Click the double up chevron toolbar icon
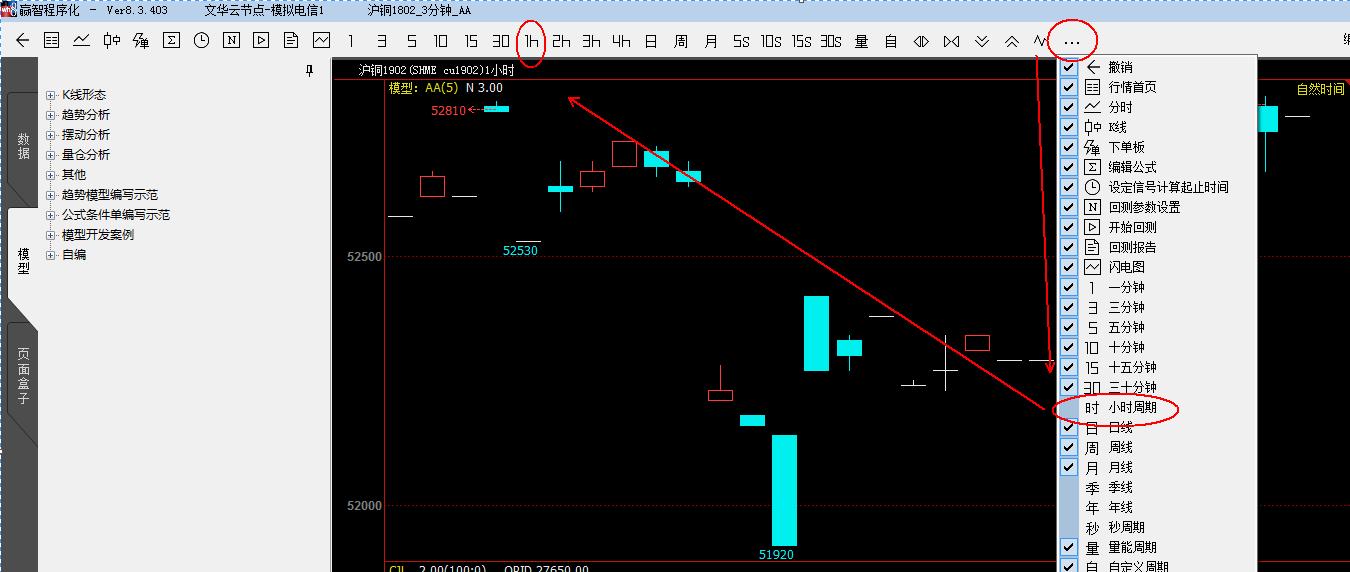This screenshot has width=1350, height=572. tap(1011, 41)
